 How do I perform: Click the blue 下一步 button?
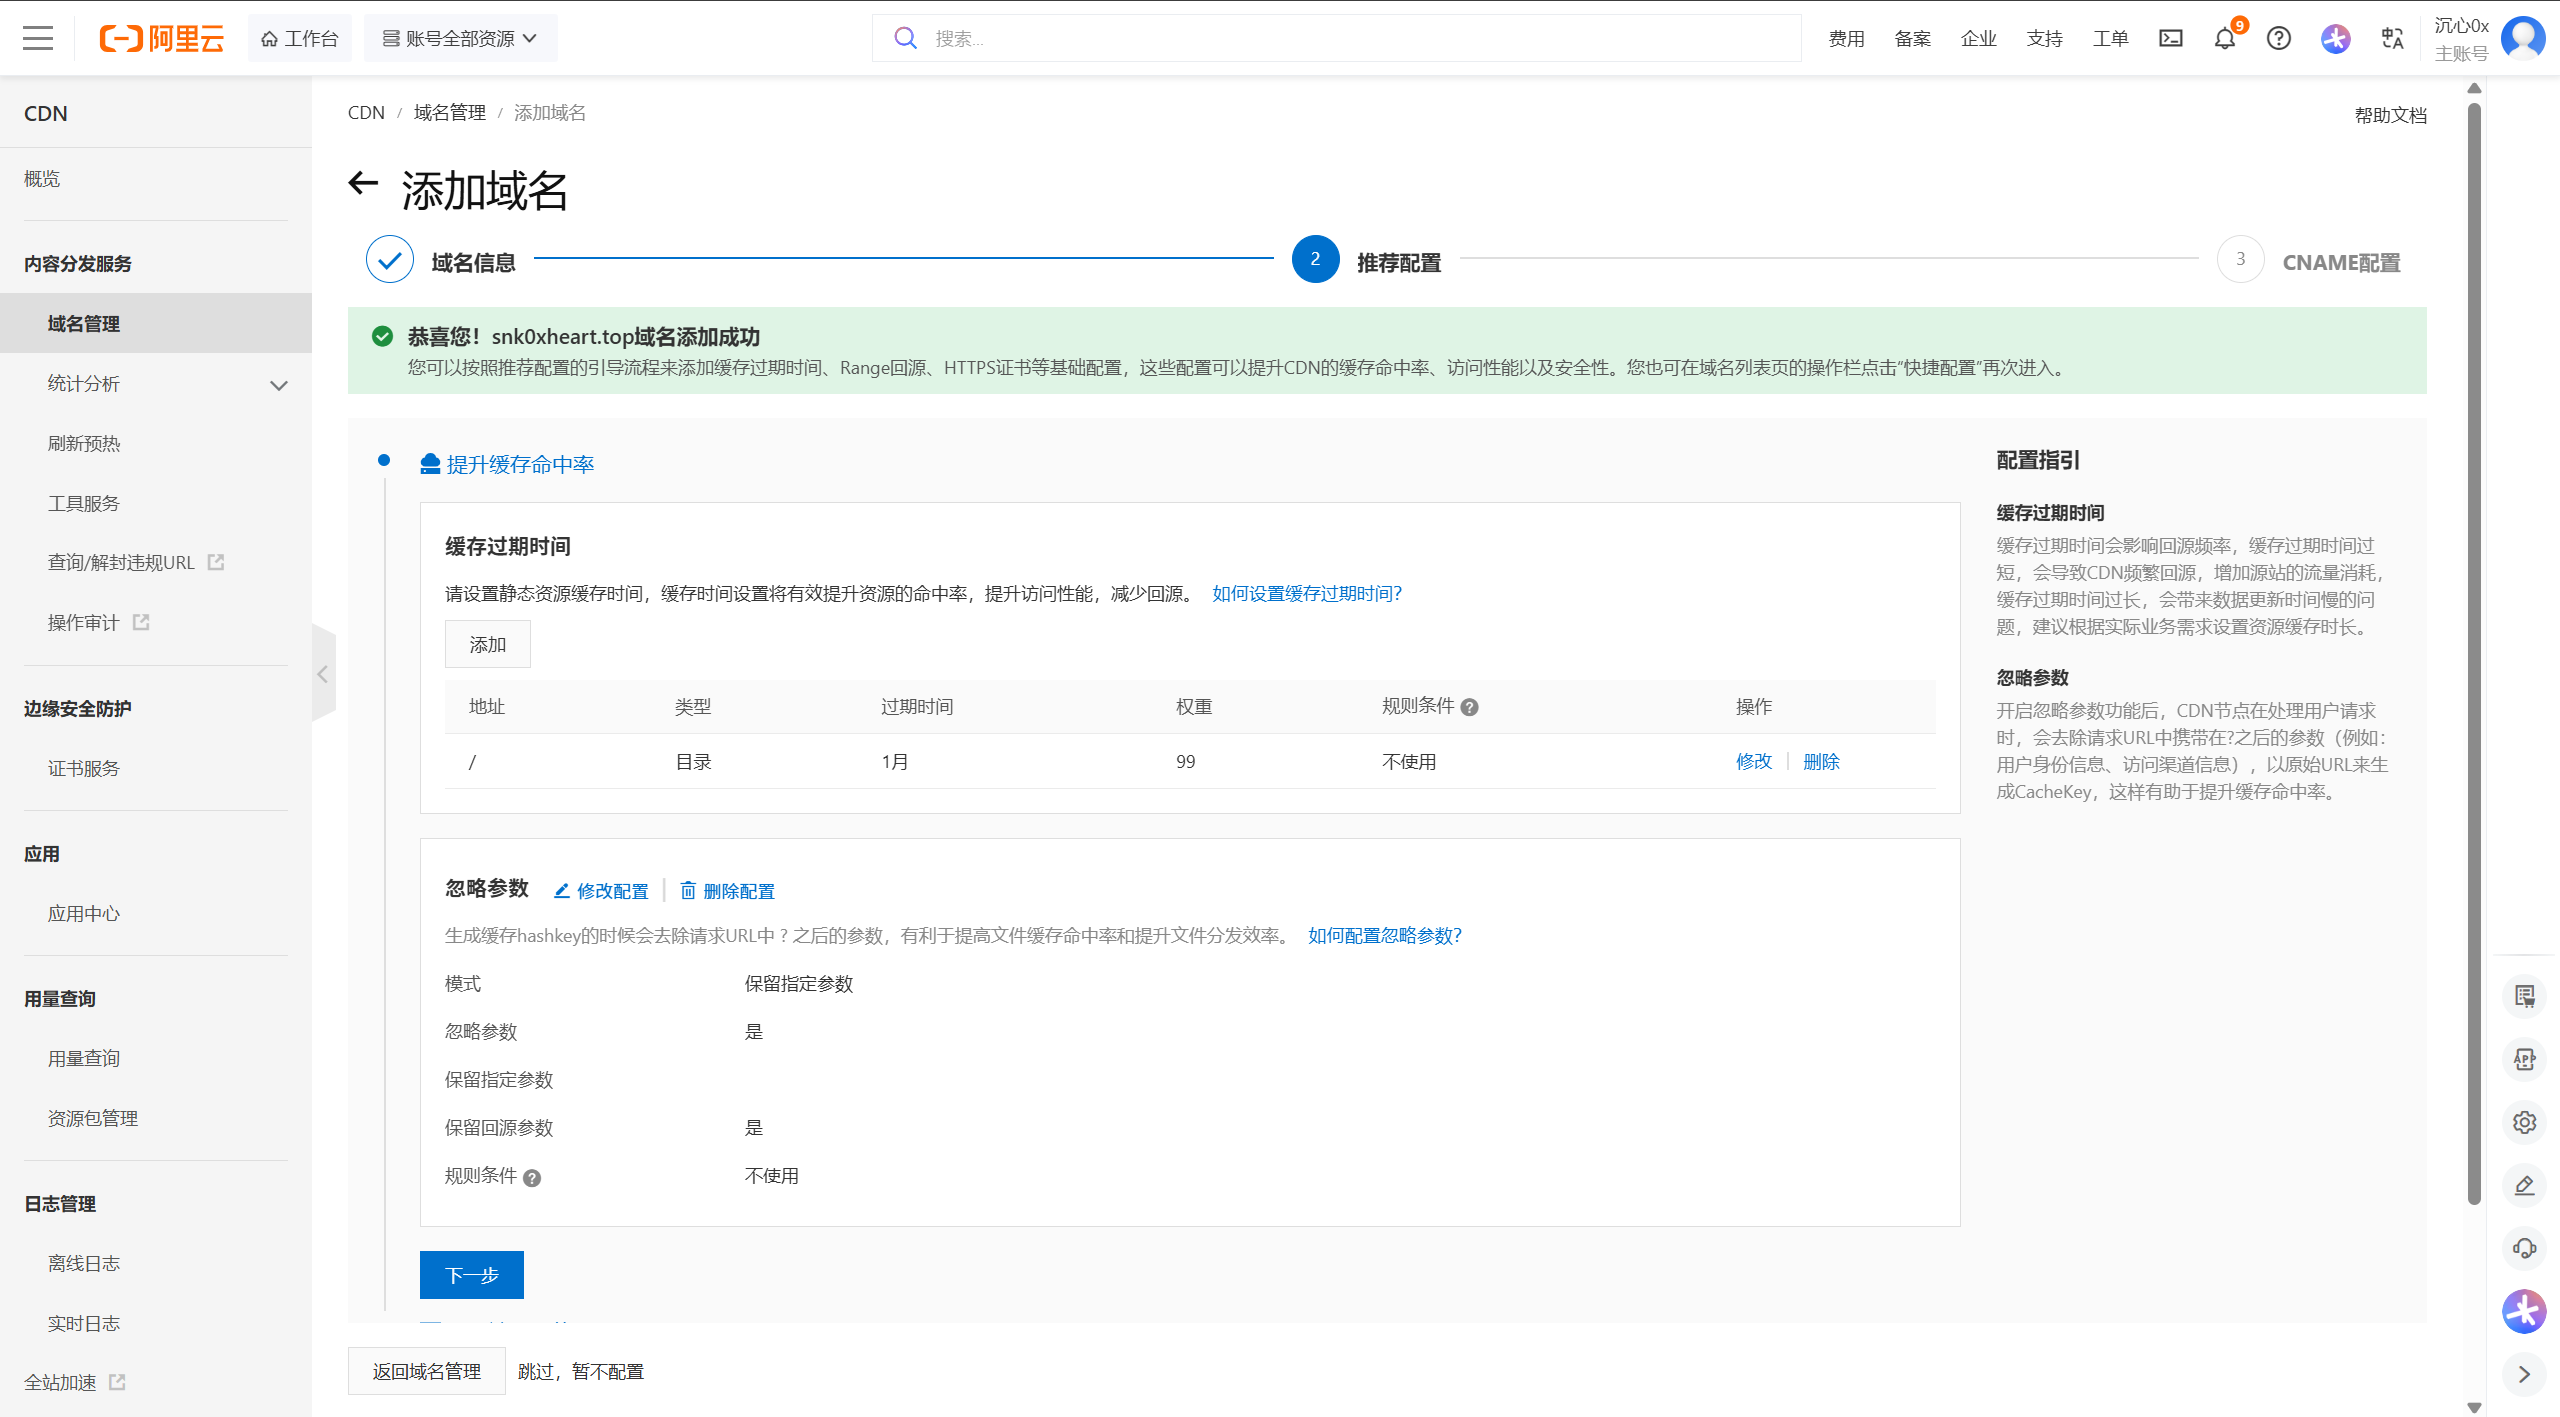[471, 1275]
